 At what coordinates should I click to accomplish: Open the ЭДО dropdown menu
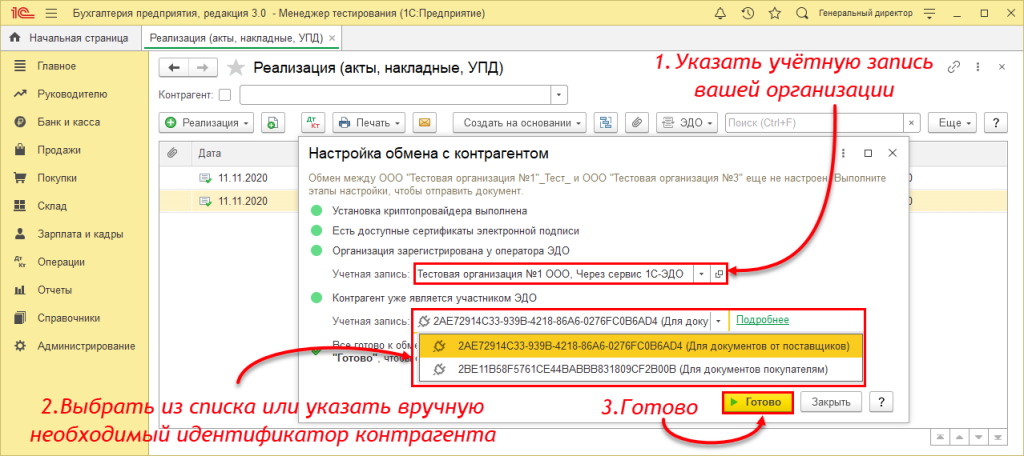(x=687, y=123)
